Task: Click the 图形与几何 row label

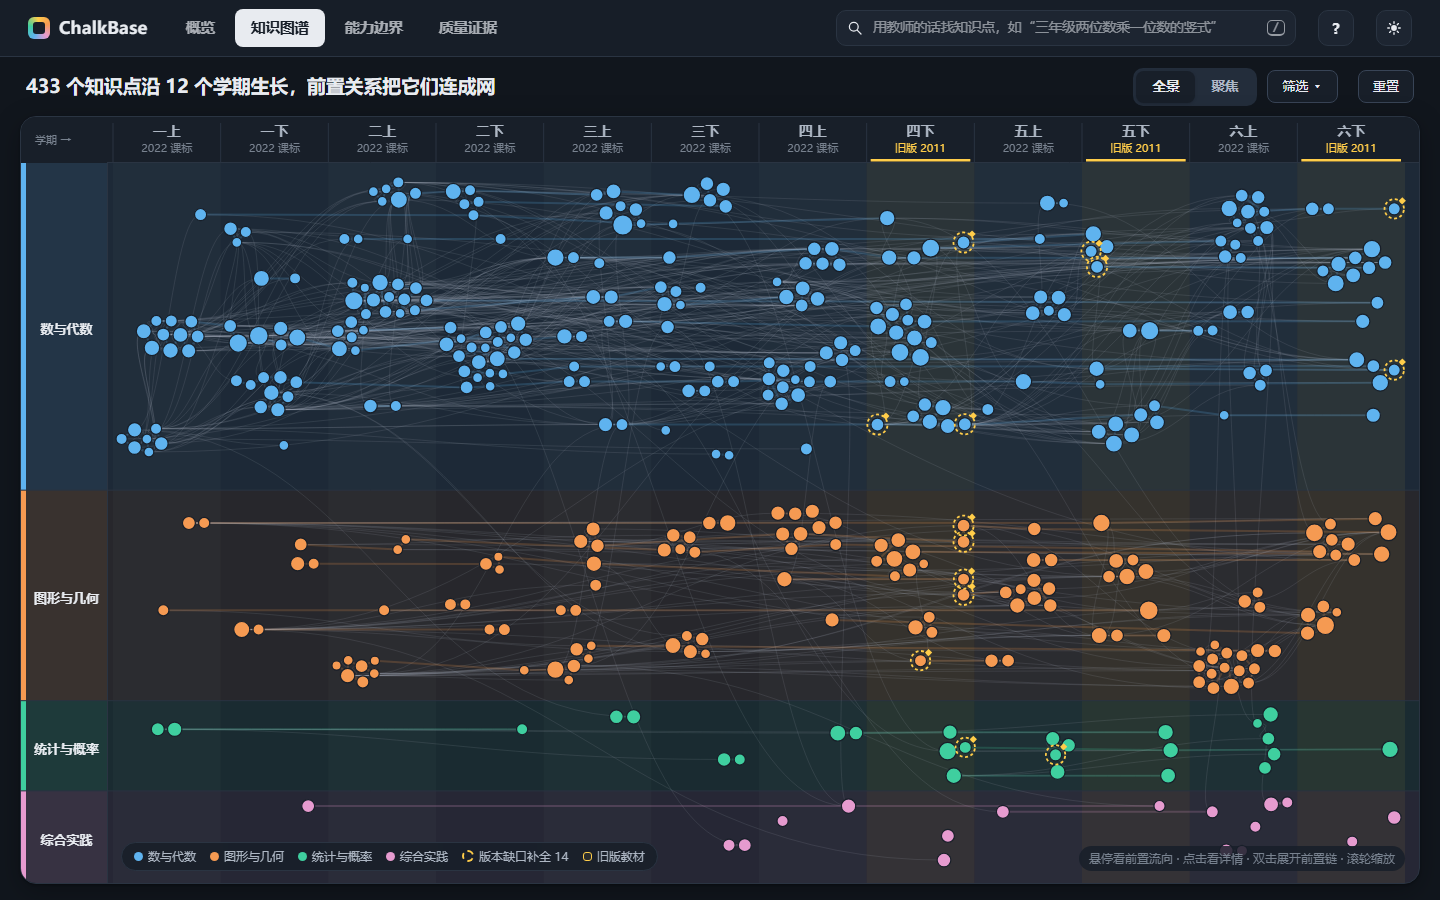Action: tap(66, 598)
